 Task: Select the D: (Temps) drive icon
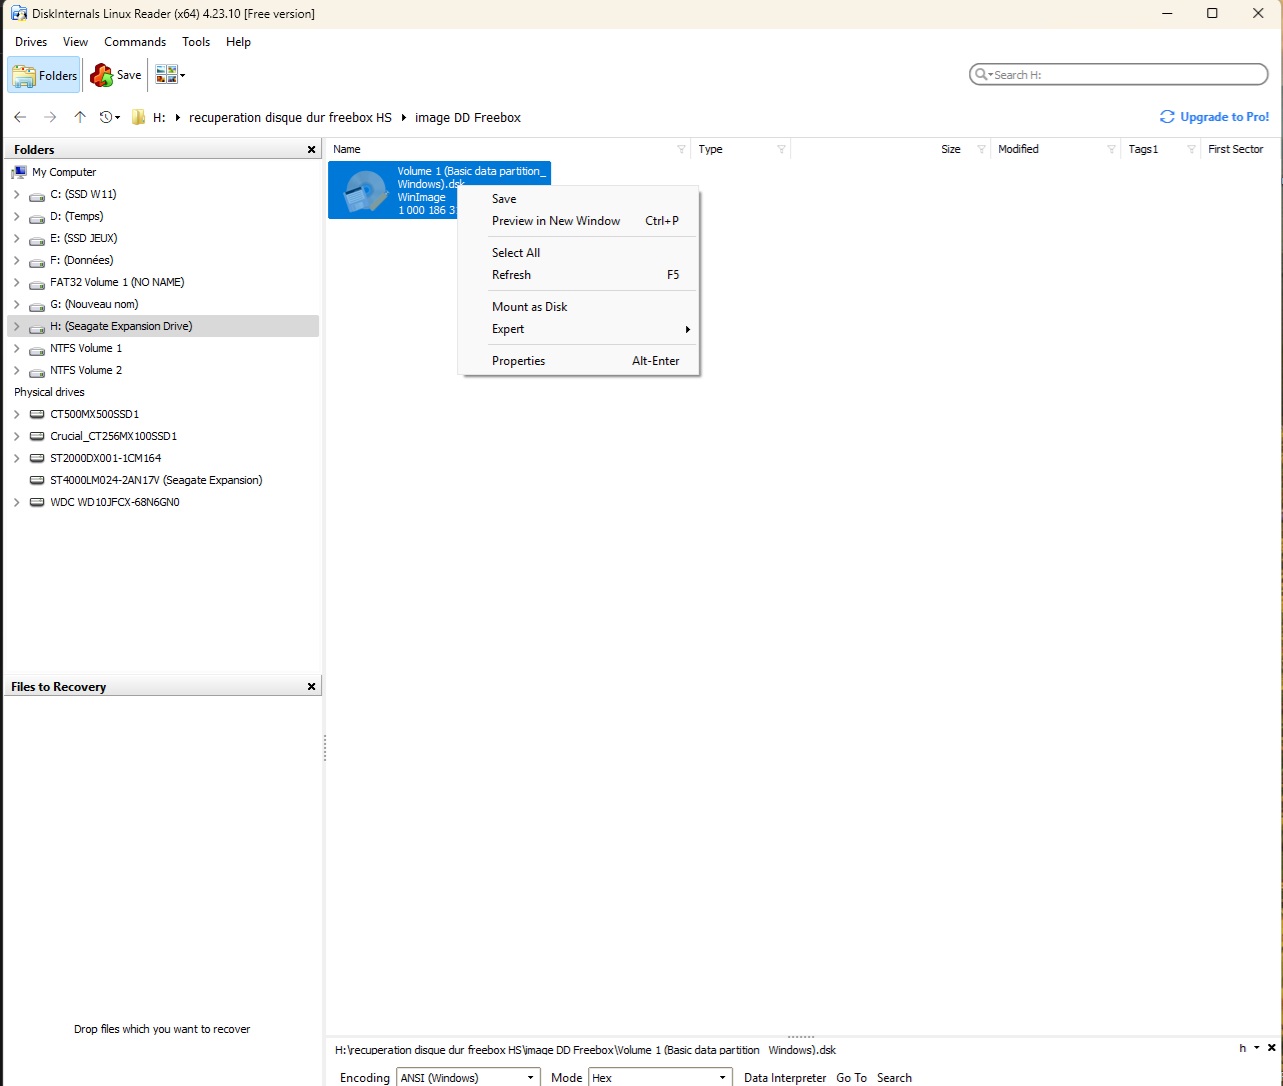tap(37, 217)
